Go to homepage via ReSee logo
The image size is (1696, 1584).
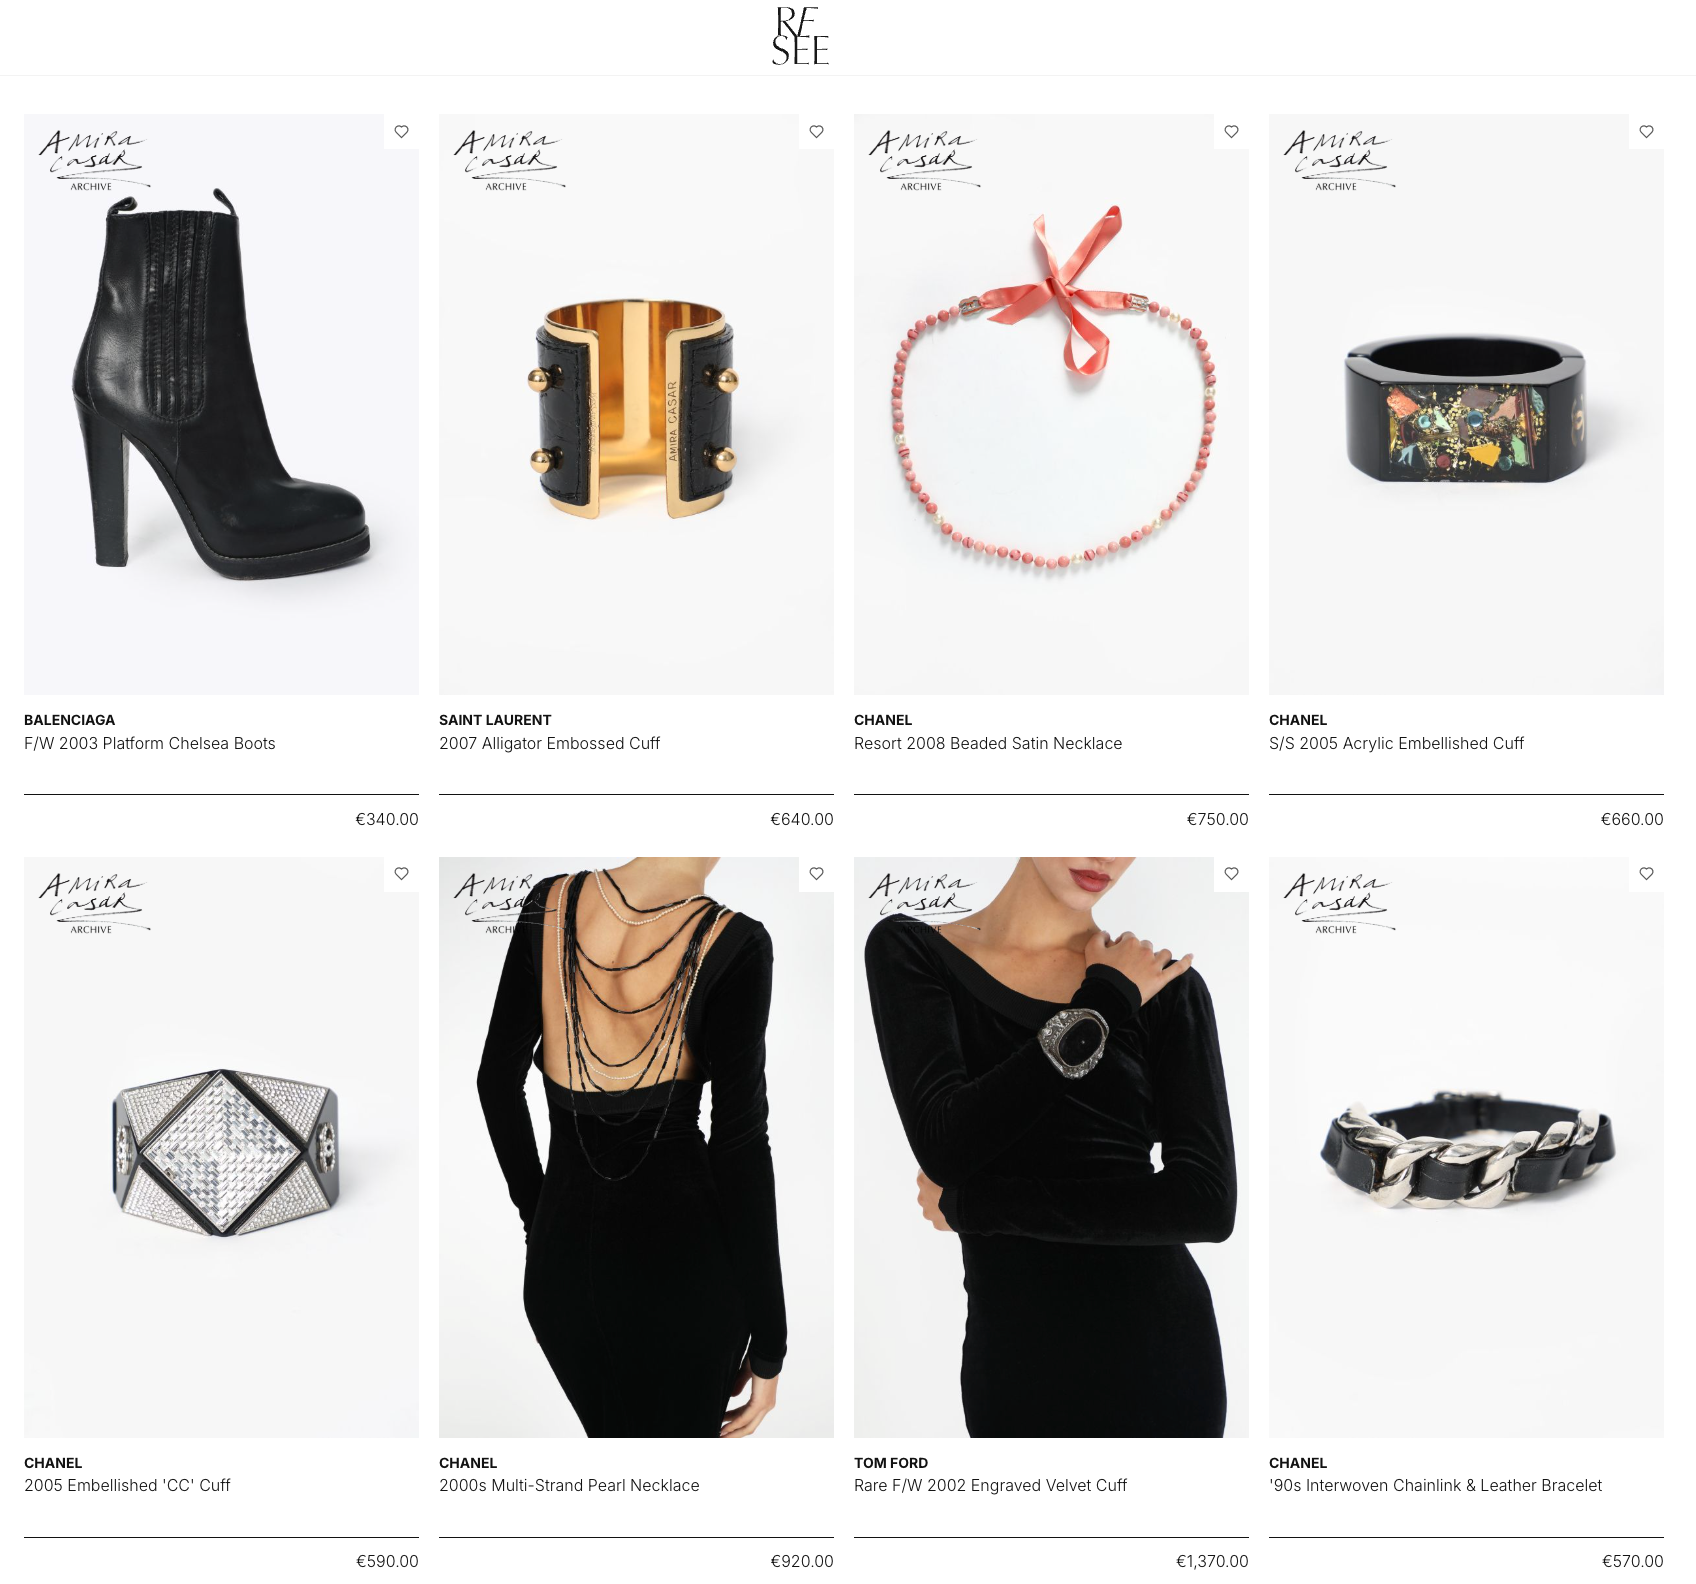[x=800, y=36]
